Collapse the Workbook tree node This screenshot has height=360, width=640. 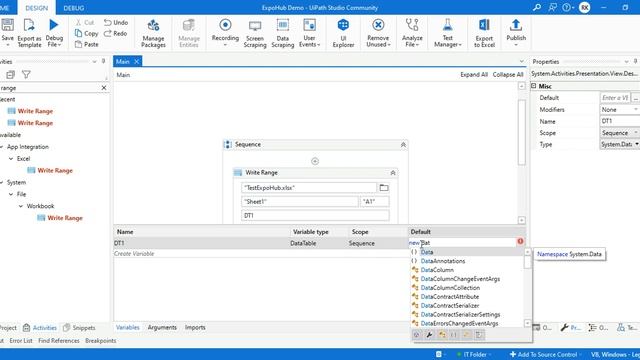tap(21, 206)
